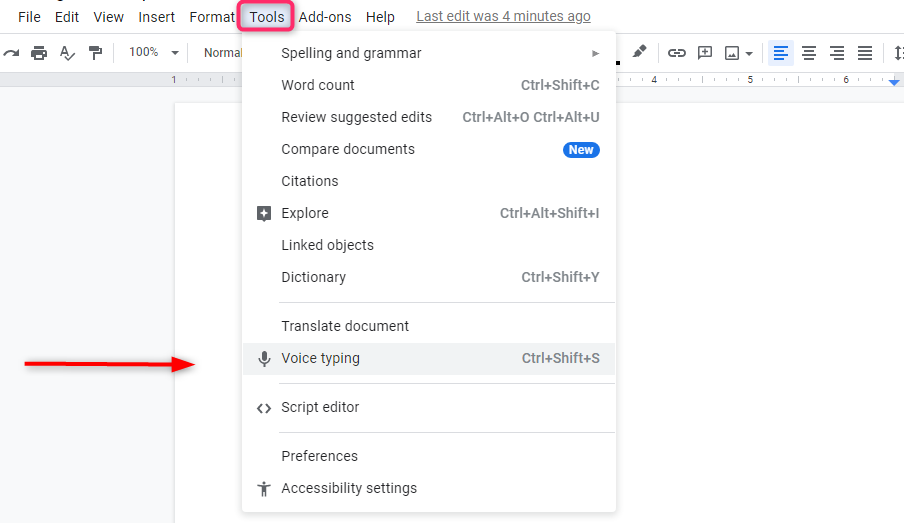Viewport: 904px width, 523px height.
Task: Open Script editor entry
Action: click(x=429, y=407)
